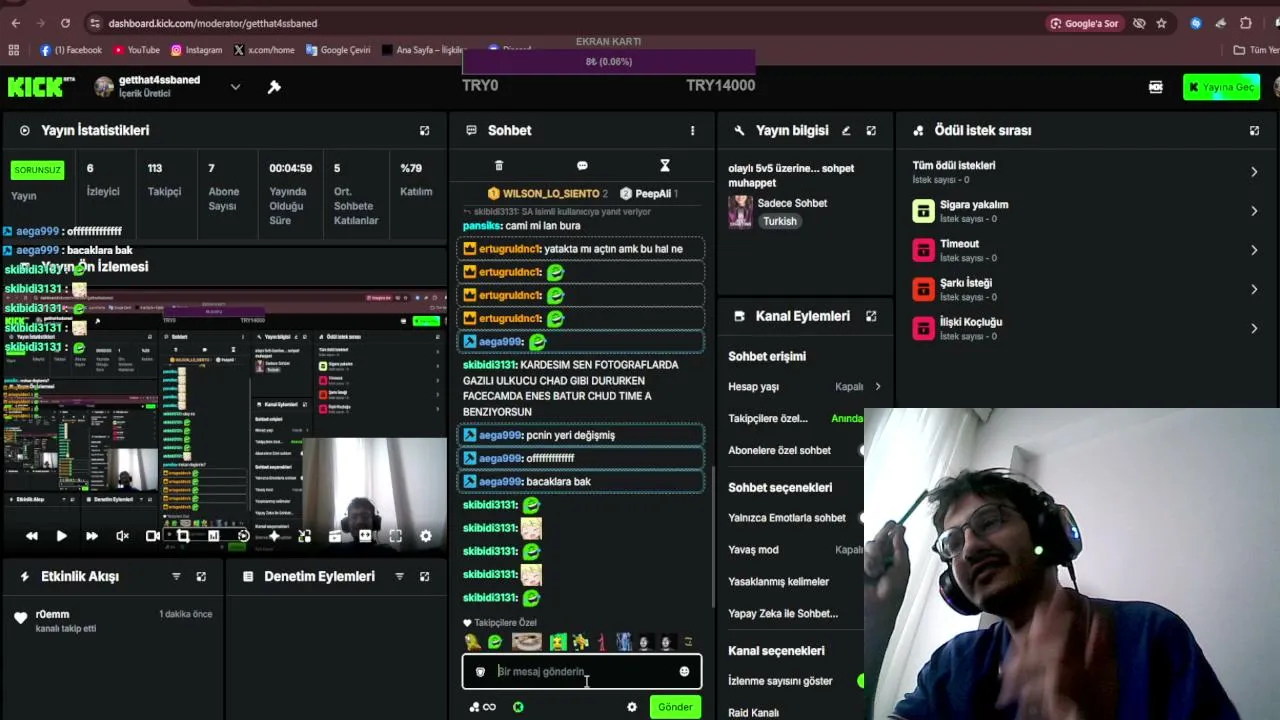
Task: Open x.com/home bookmark
Action: [264, 50]
